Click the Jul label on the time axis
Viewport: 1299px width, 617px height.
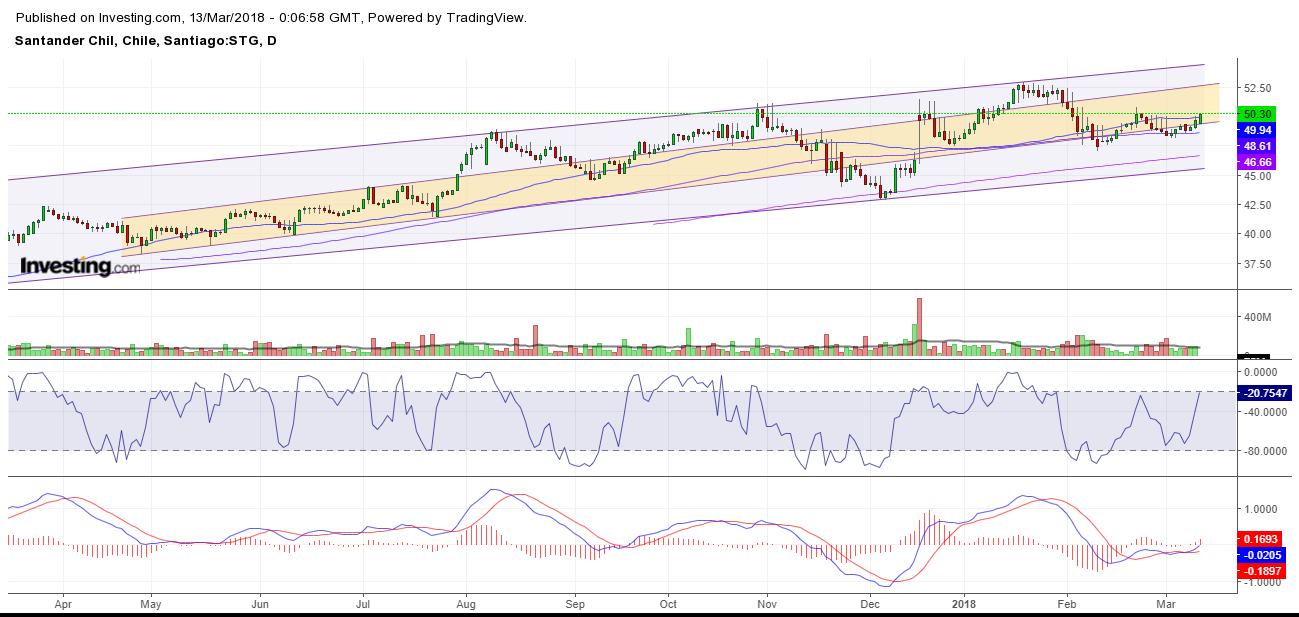(363, 605)
